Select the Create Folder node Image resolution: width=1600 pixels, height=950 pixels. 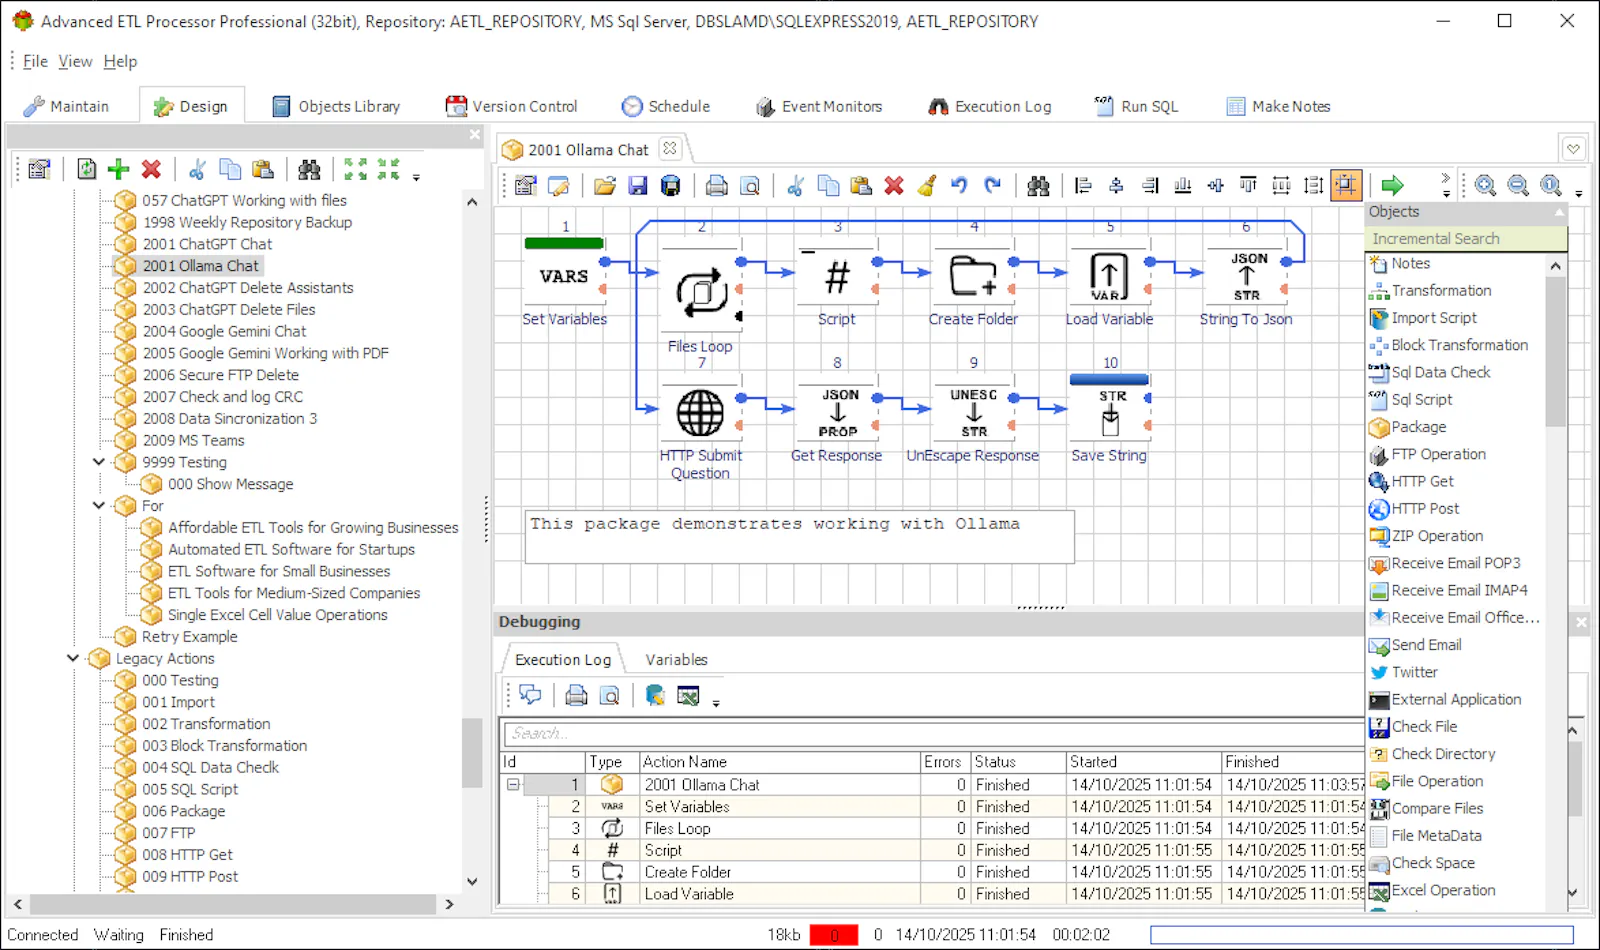coord(973,277)
